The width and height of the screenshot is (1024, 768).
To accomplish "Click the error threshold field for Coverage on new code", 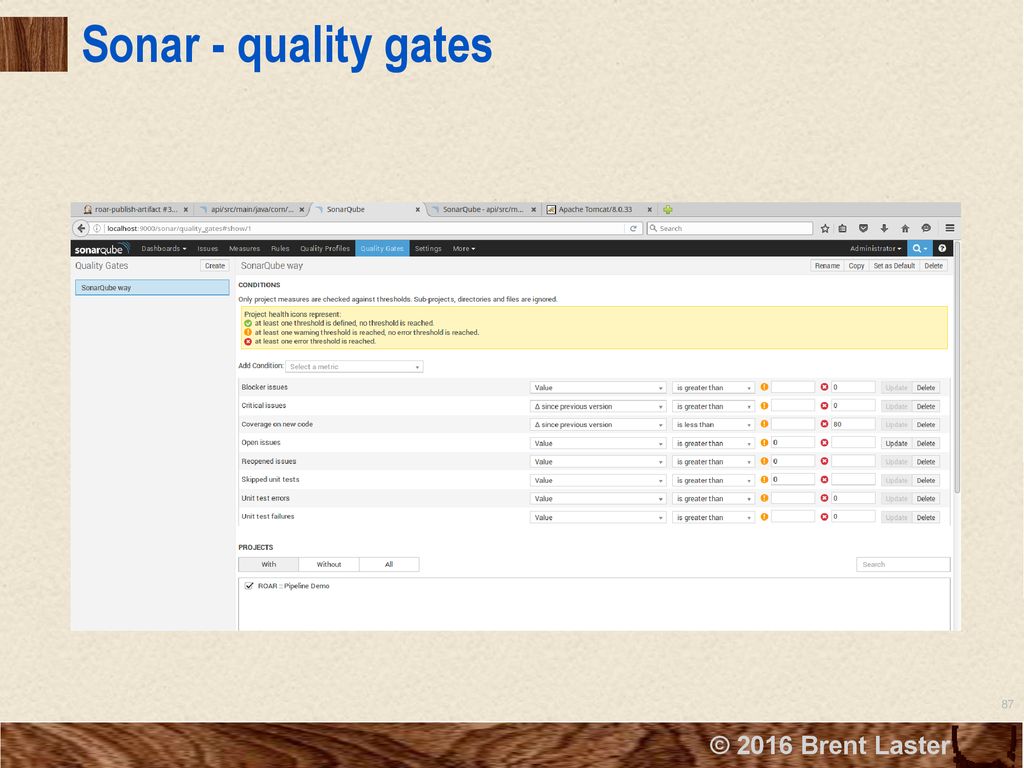I will pyautogui.click(x=853, y=424).
